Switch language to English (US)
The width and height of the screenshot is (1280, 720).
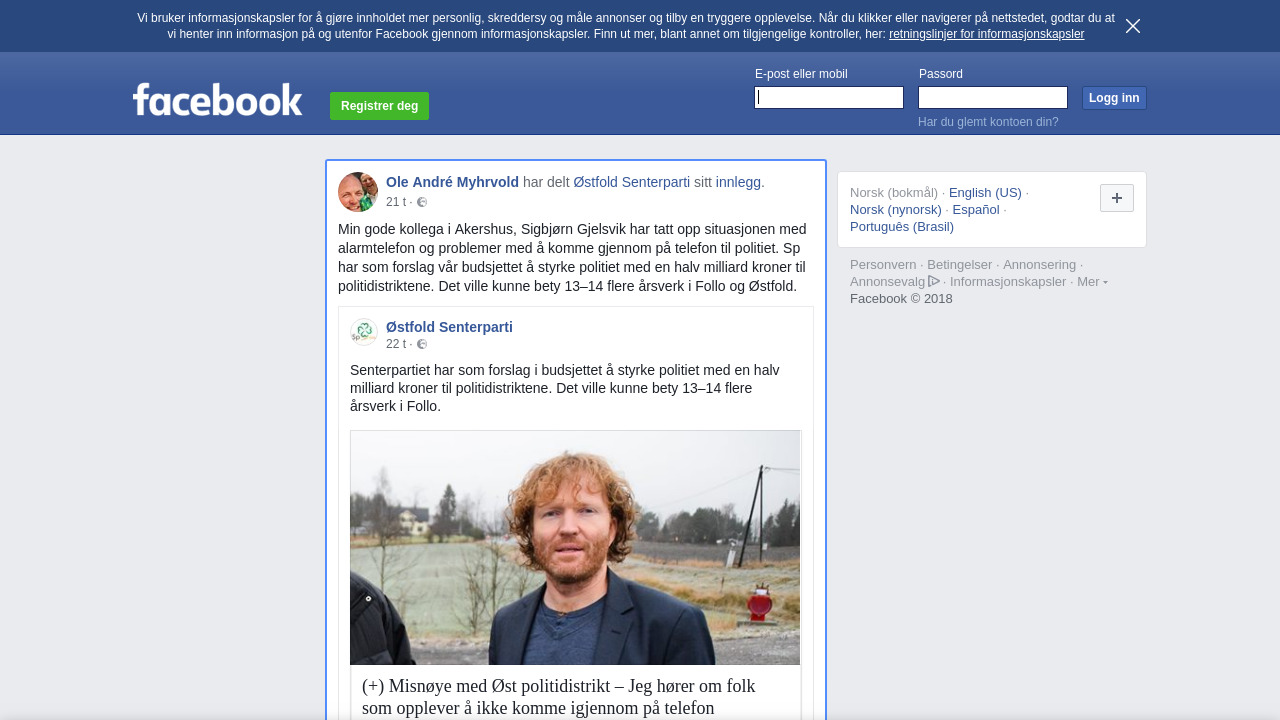click(x=985, y=192)
